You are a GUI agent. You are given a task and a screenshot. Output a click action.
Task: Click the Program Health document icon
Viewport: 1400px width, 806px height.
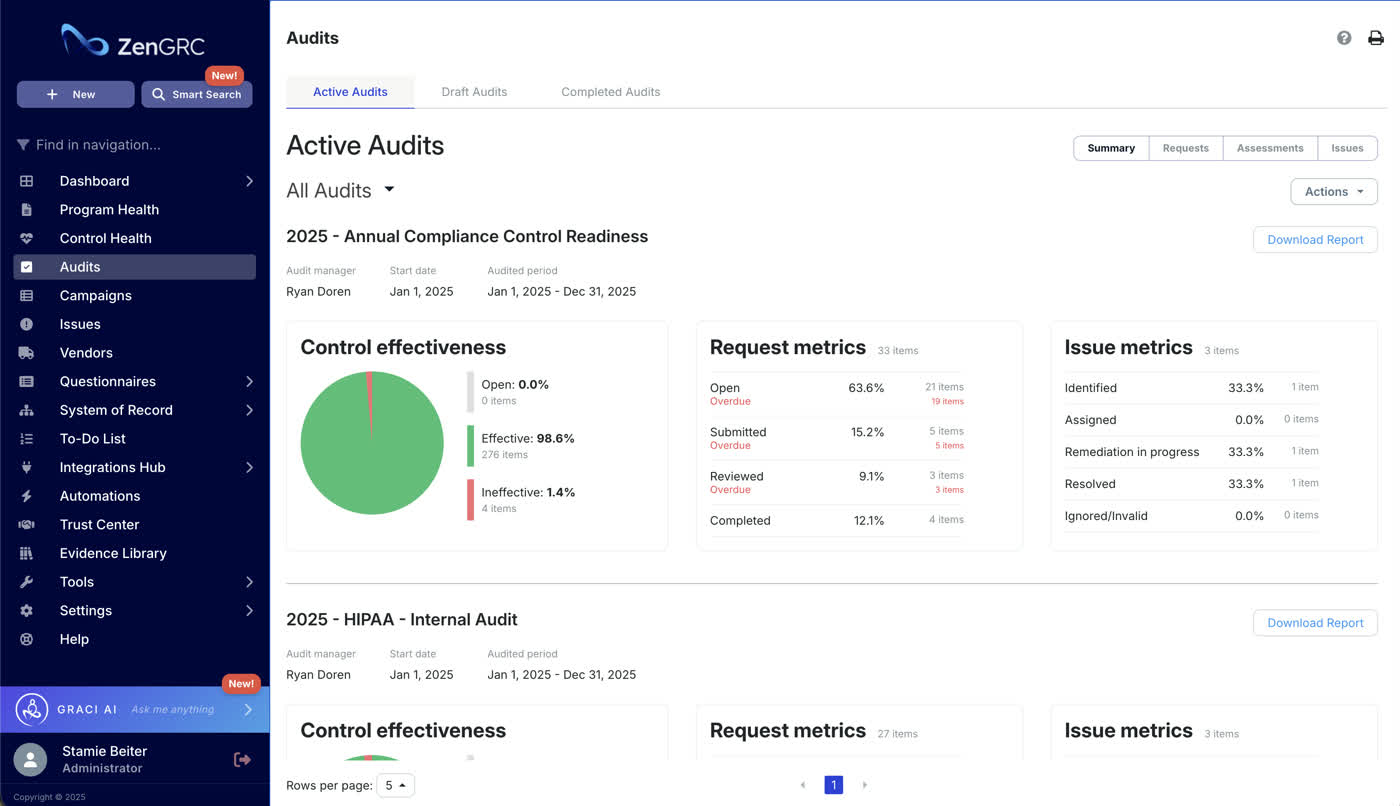27,210
